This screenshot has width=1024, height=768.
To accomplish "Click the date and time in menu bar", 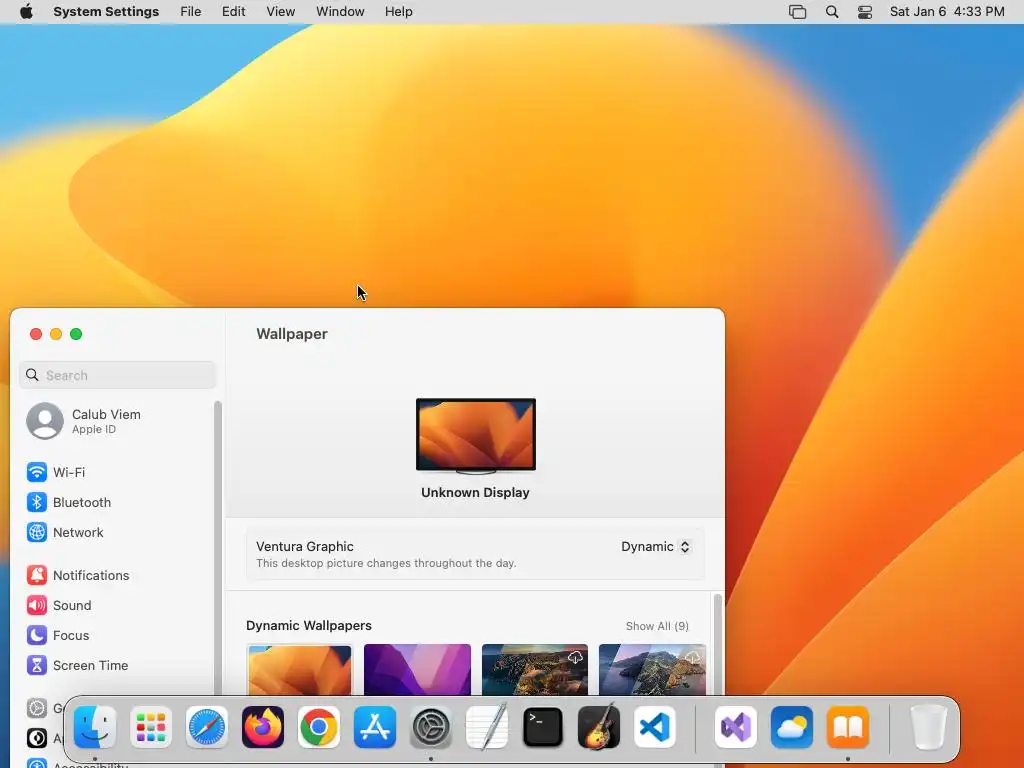I will [947, 12].
